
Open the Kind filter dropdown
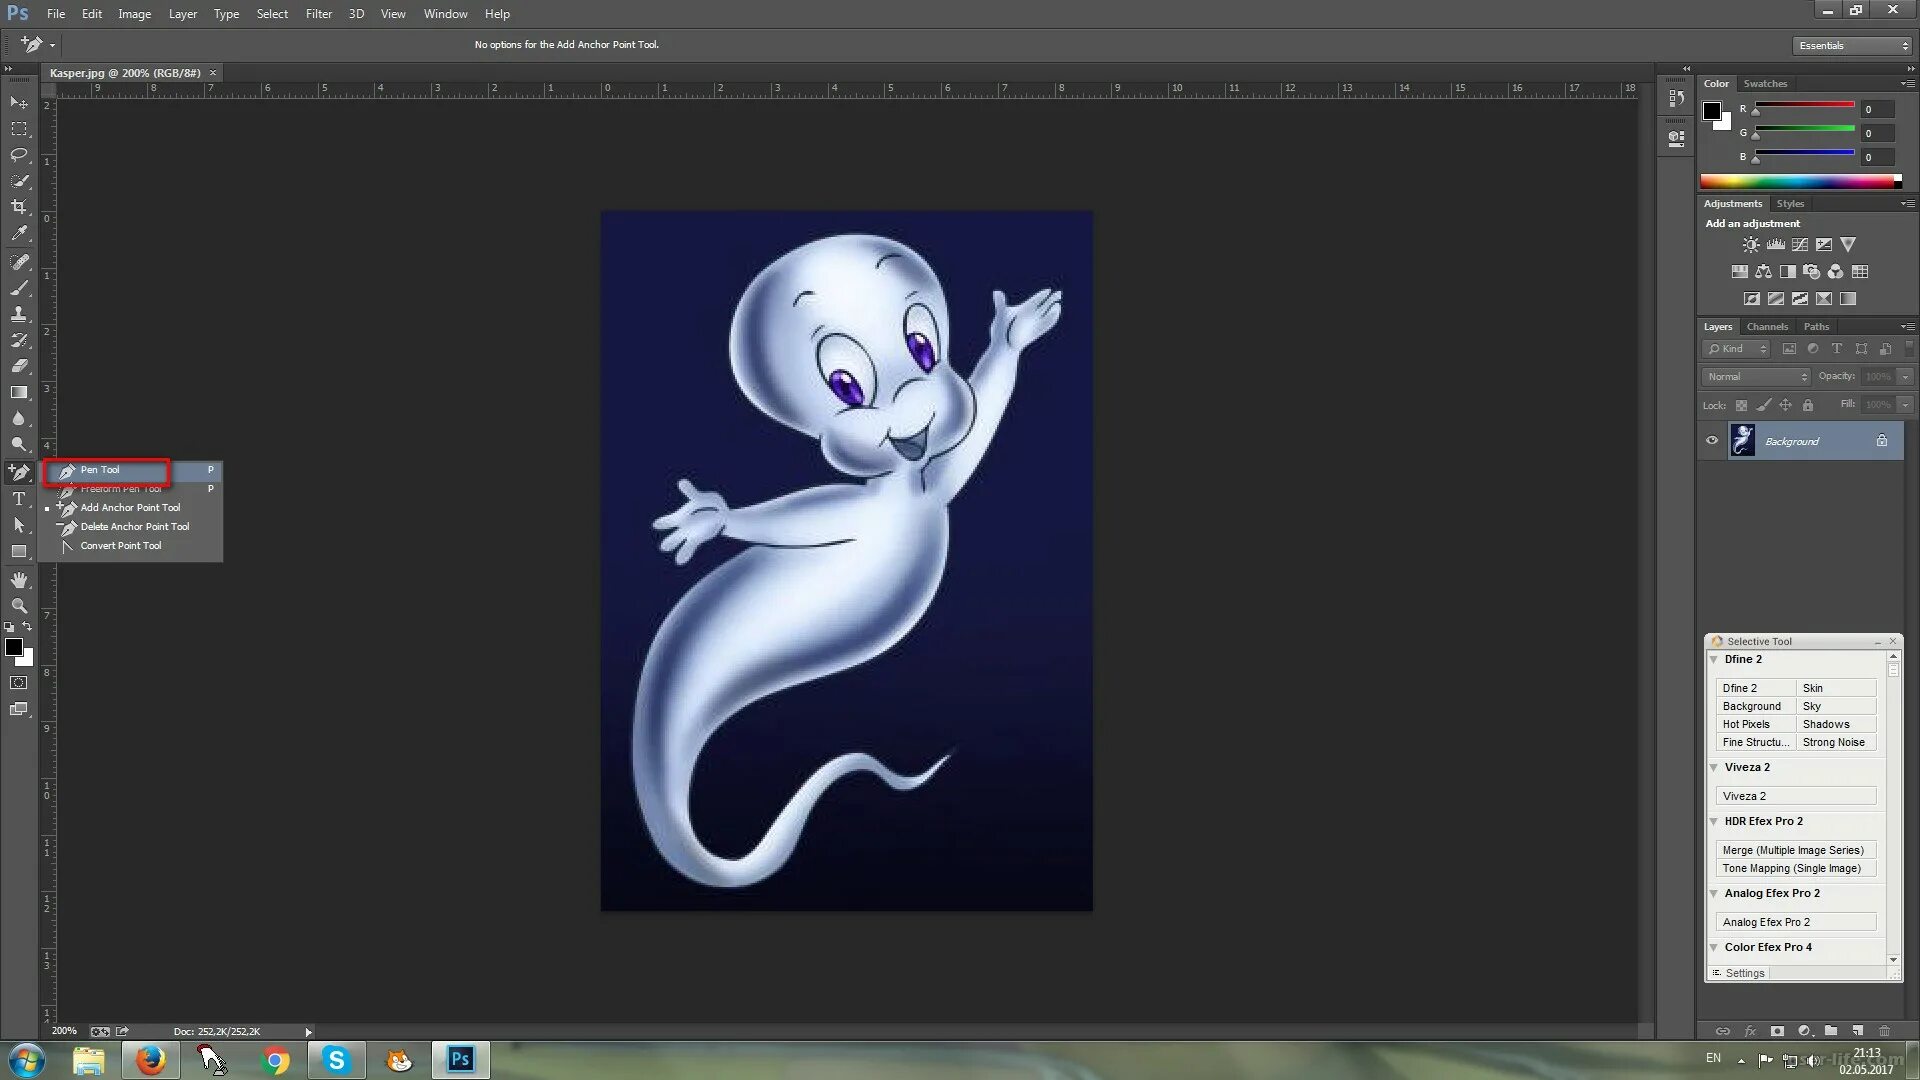(x=1737, y=349)
